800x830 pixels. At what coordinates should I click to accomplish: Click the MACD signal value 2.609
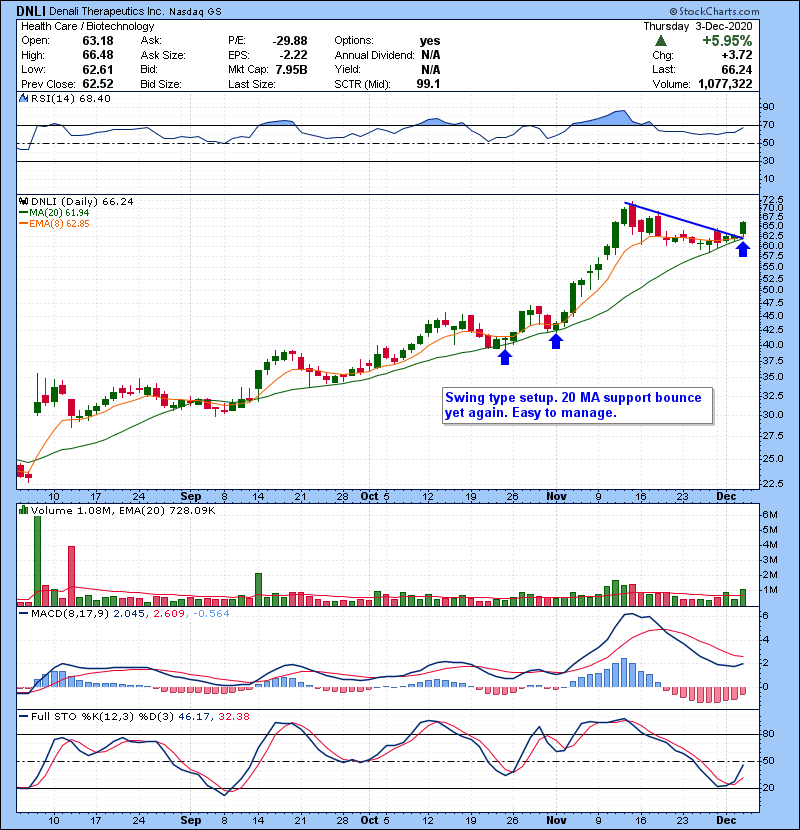click(169, 614)
